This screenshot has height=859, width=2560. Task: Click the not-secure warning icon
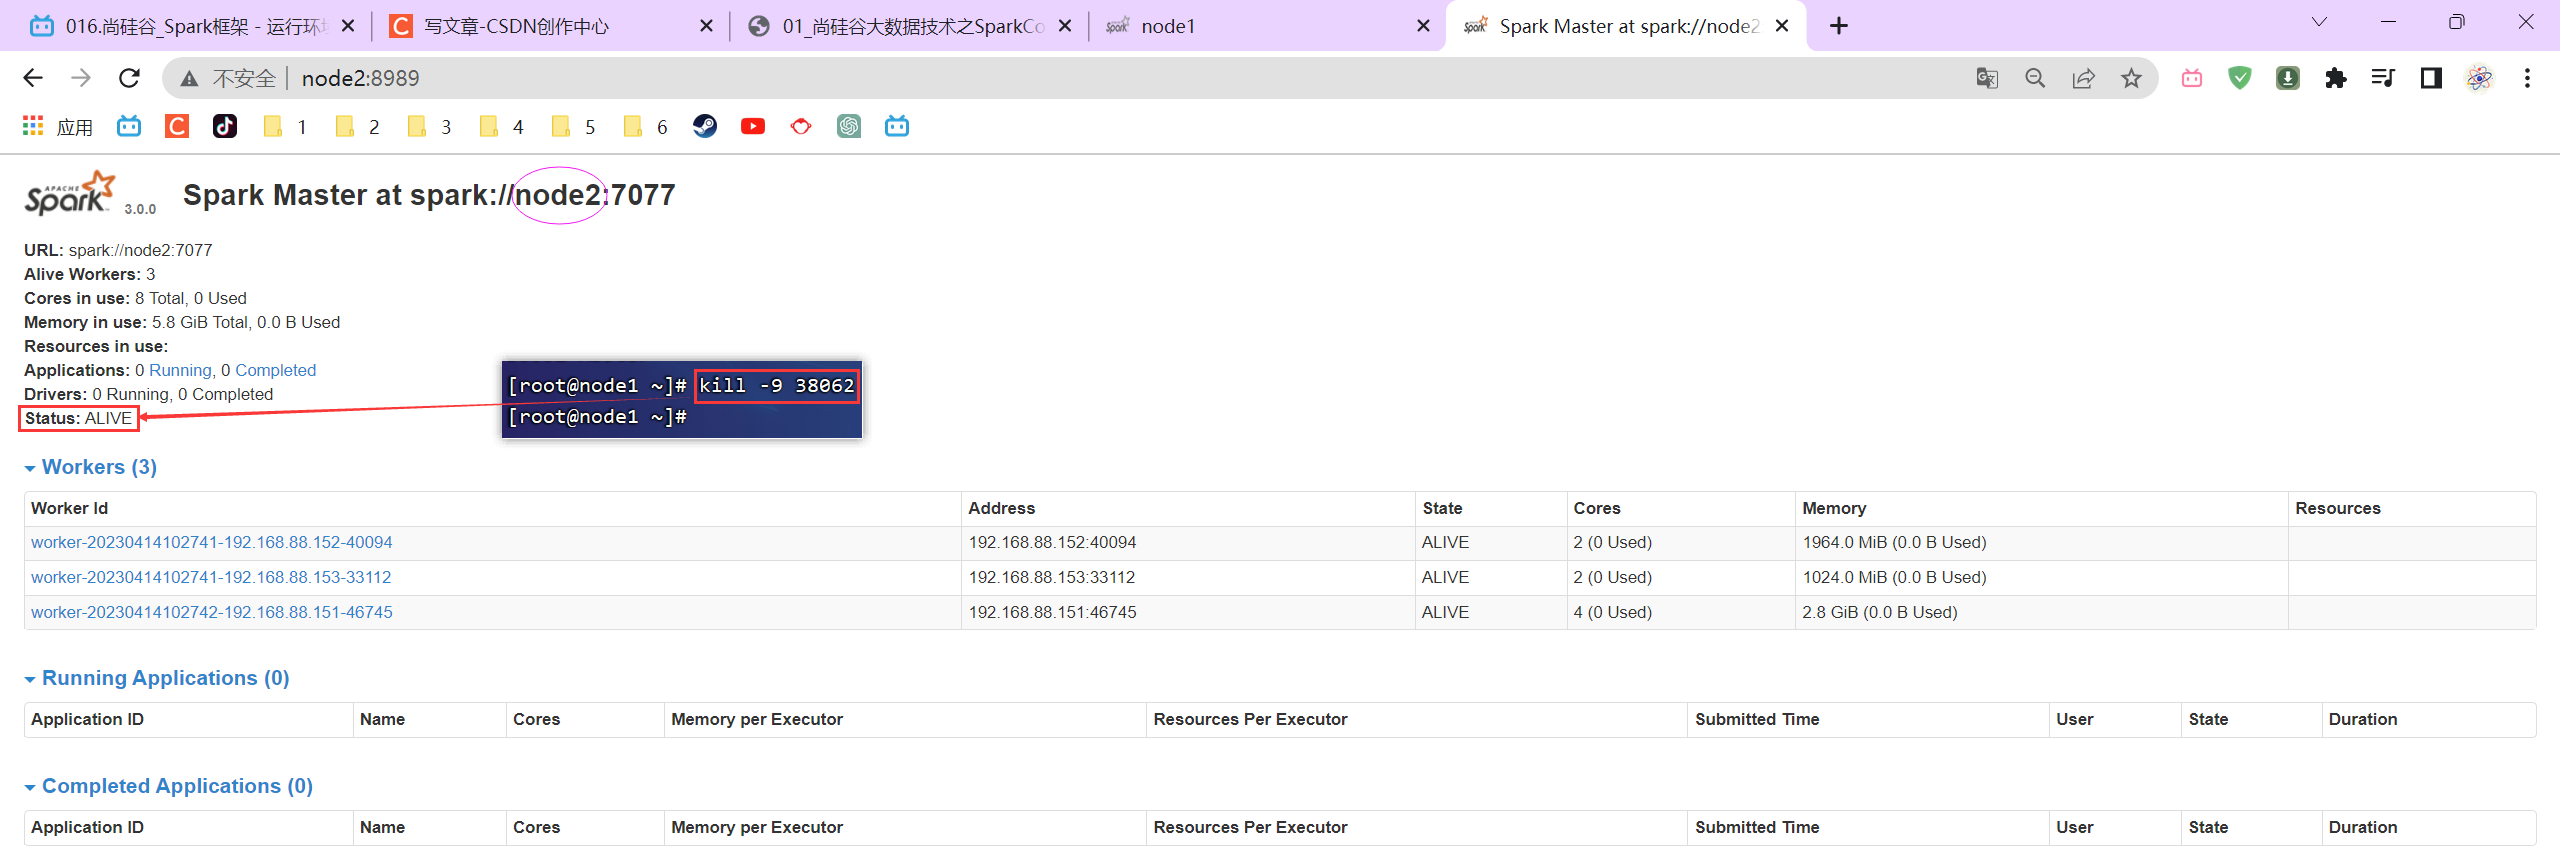[189, 78]
